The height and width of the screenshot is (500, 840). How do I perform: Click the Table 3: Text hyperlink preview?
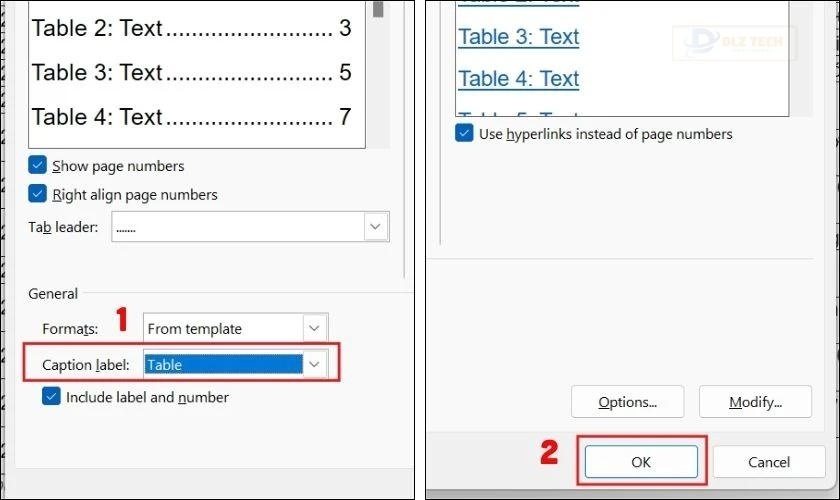[519, 37]
